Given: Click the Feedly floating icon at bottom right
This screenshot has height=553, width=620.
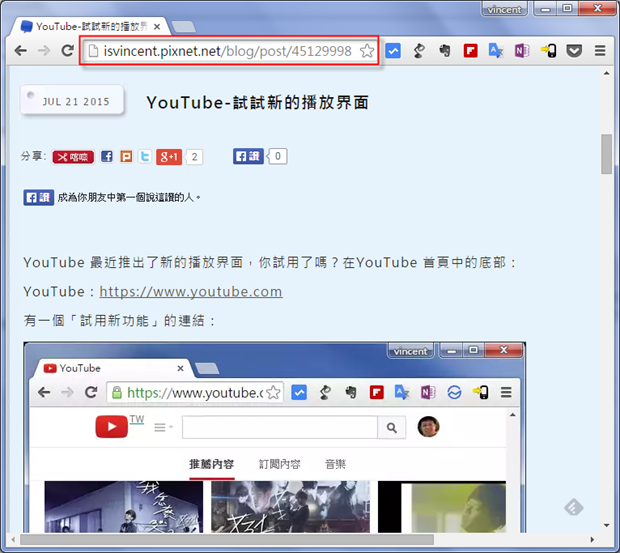Looking at the screenshot, I should click(573, 507).
